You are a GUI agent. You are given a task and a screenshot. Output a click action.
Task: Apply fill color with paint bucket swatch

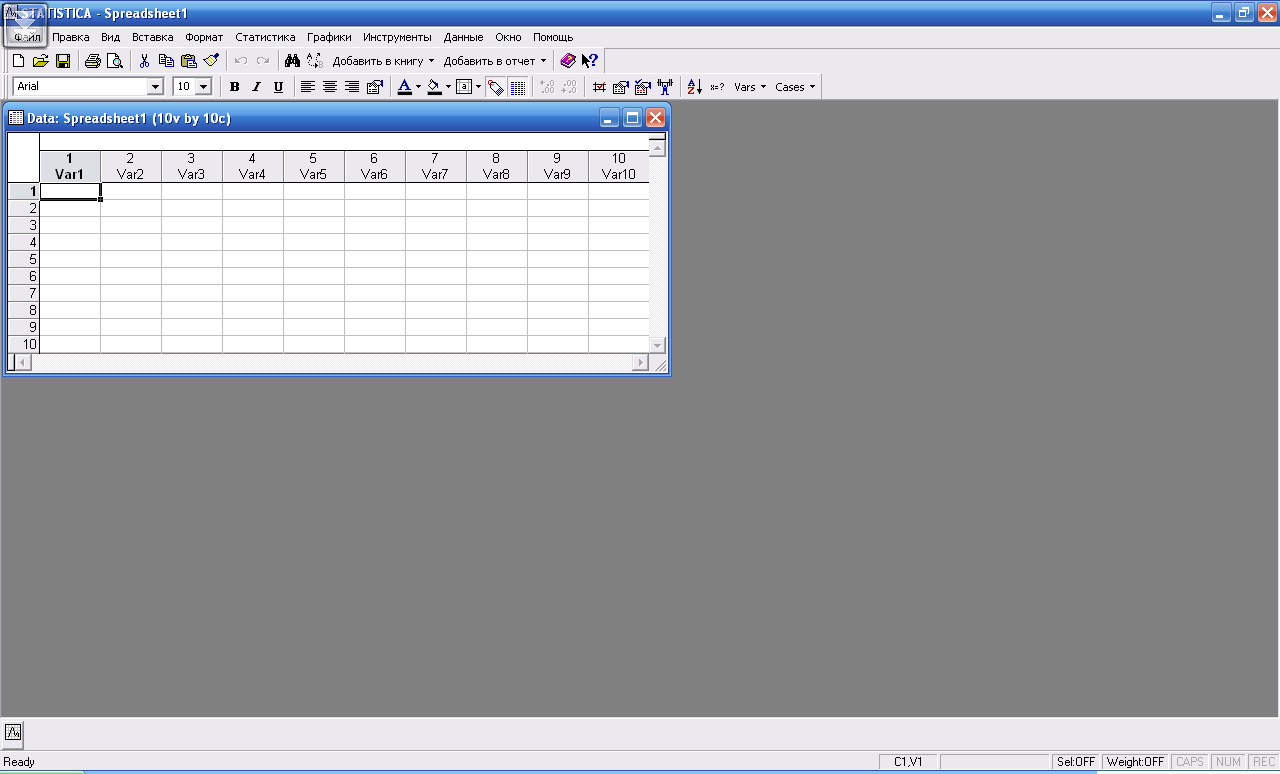point(434,87)
